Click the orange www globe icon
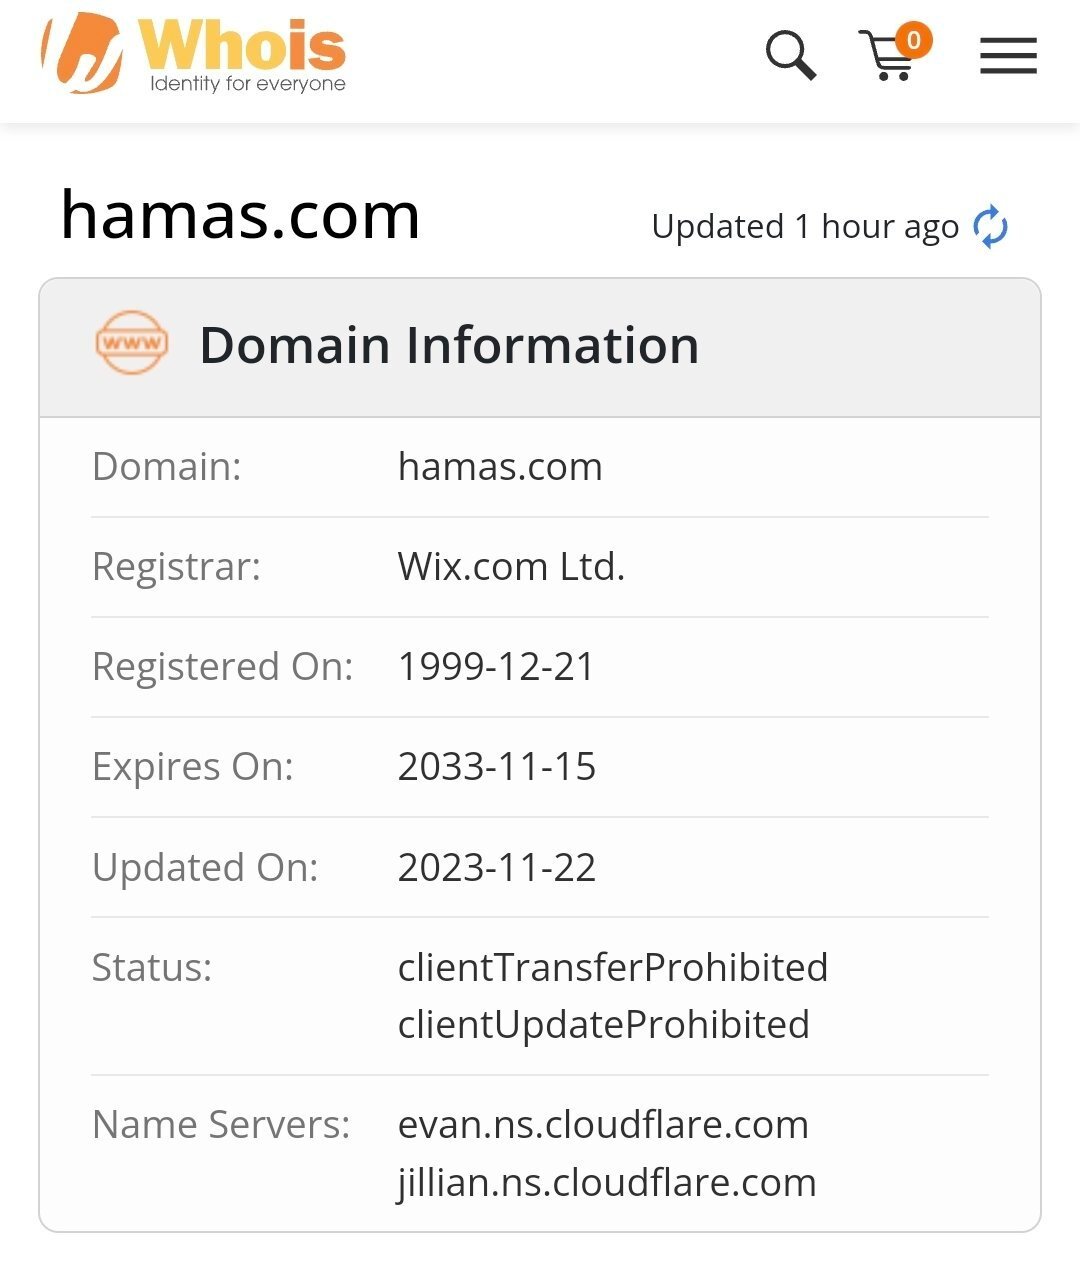The width and height of the screenshot is (1080, 1265). click(132, 343)
